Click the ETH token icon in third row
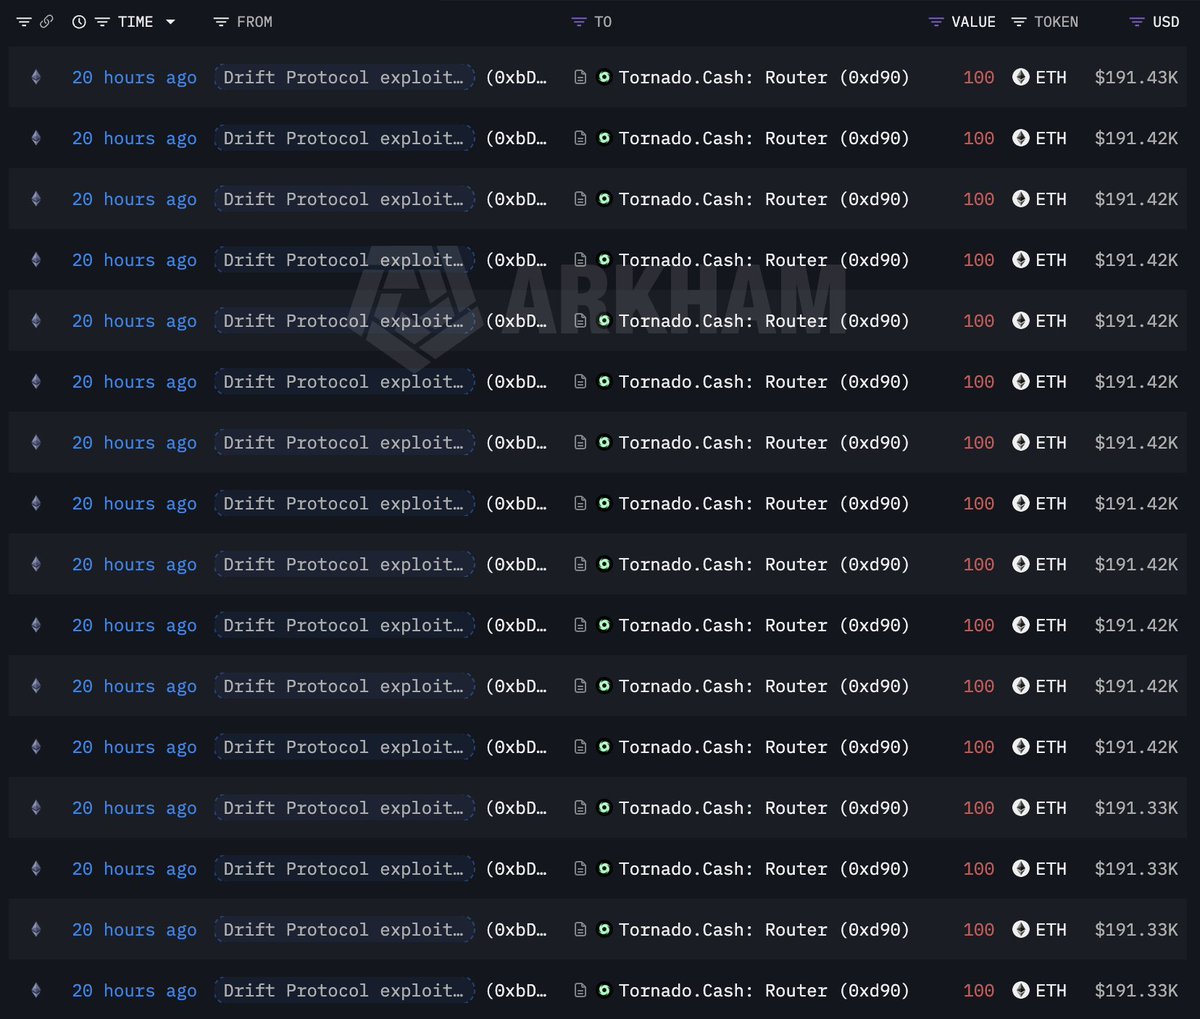1200x1019 pixels. [x=1021, y=199]
